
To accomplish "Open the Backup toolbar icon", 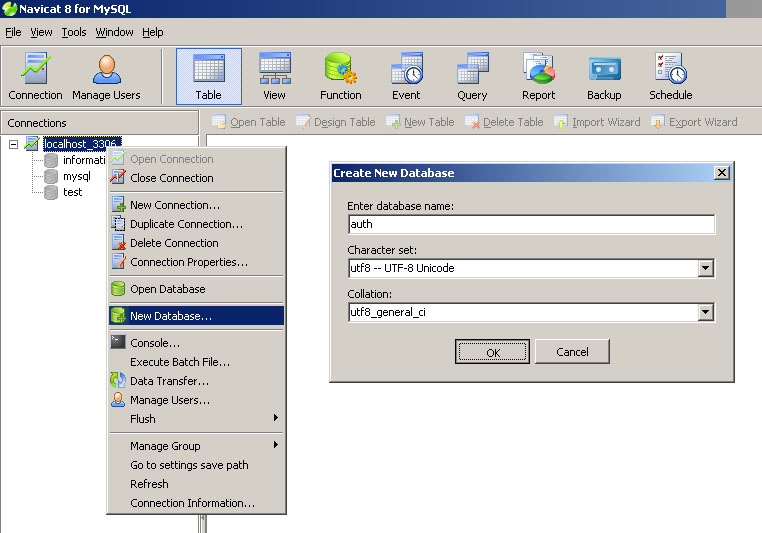I will click(604, 76).
